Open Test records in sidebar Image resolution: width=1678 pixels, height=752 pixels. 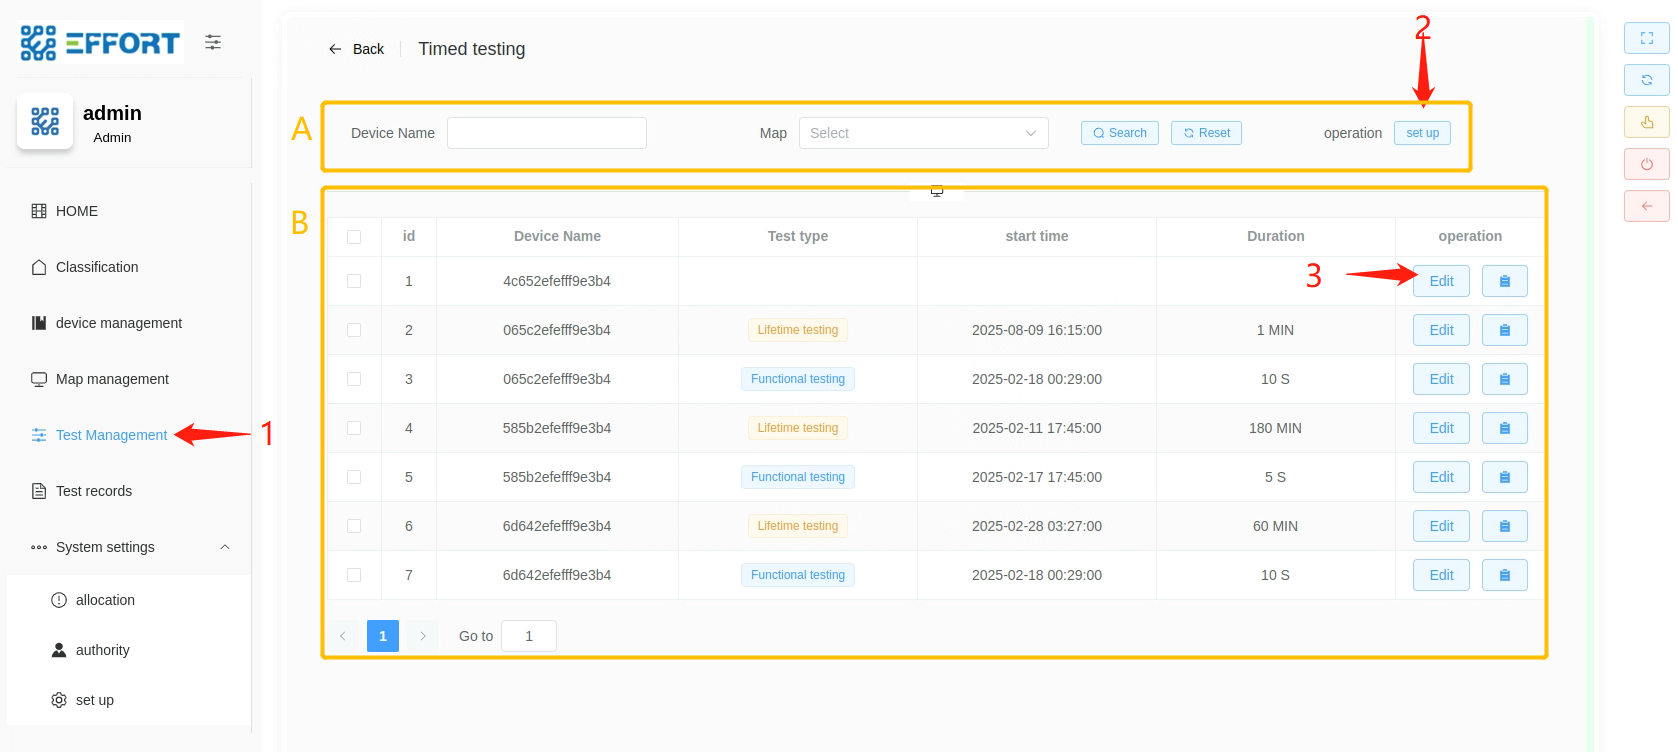tap(94, 491)
